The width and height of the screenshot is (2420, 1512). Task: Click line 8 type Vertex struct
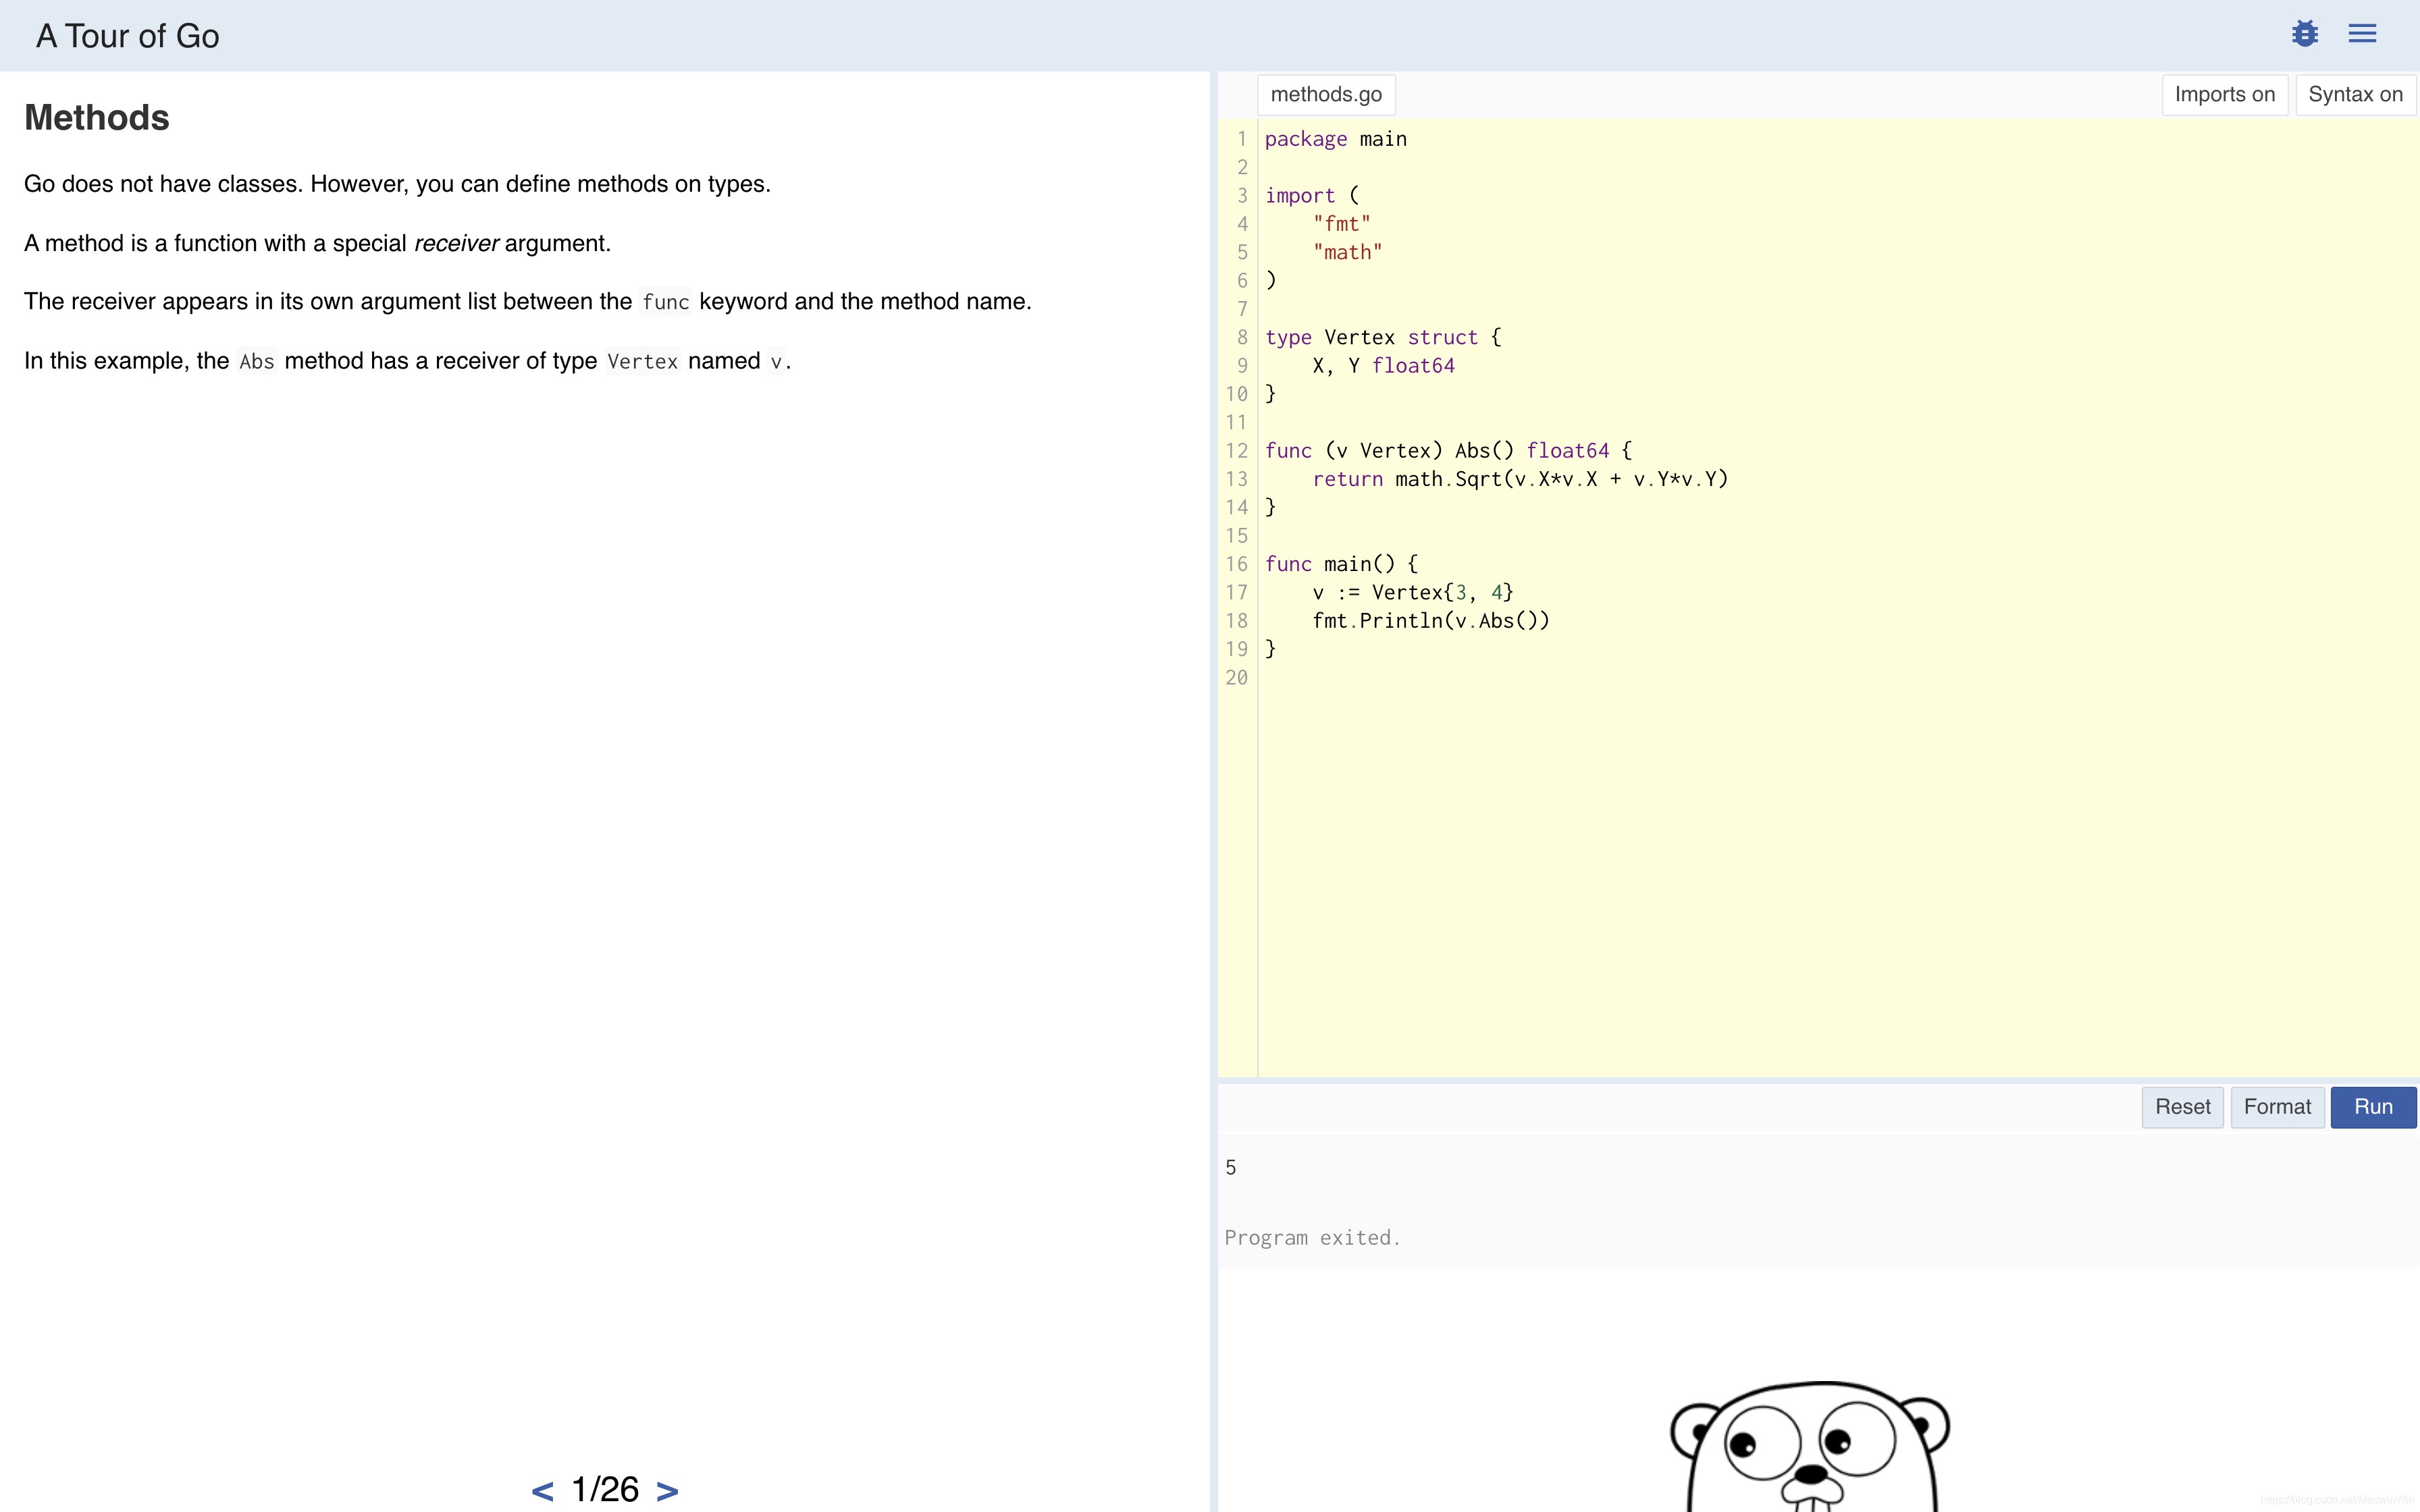coord(1383,338)
